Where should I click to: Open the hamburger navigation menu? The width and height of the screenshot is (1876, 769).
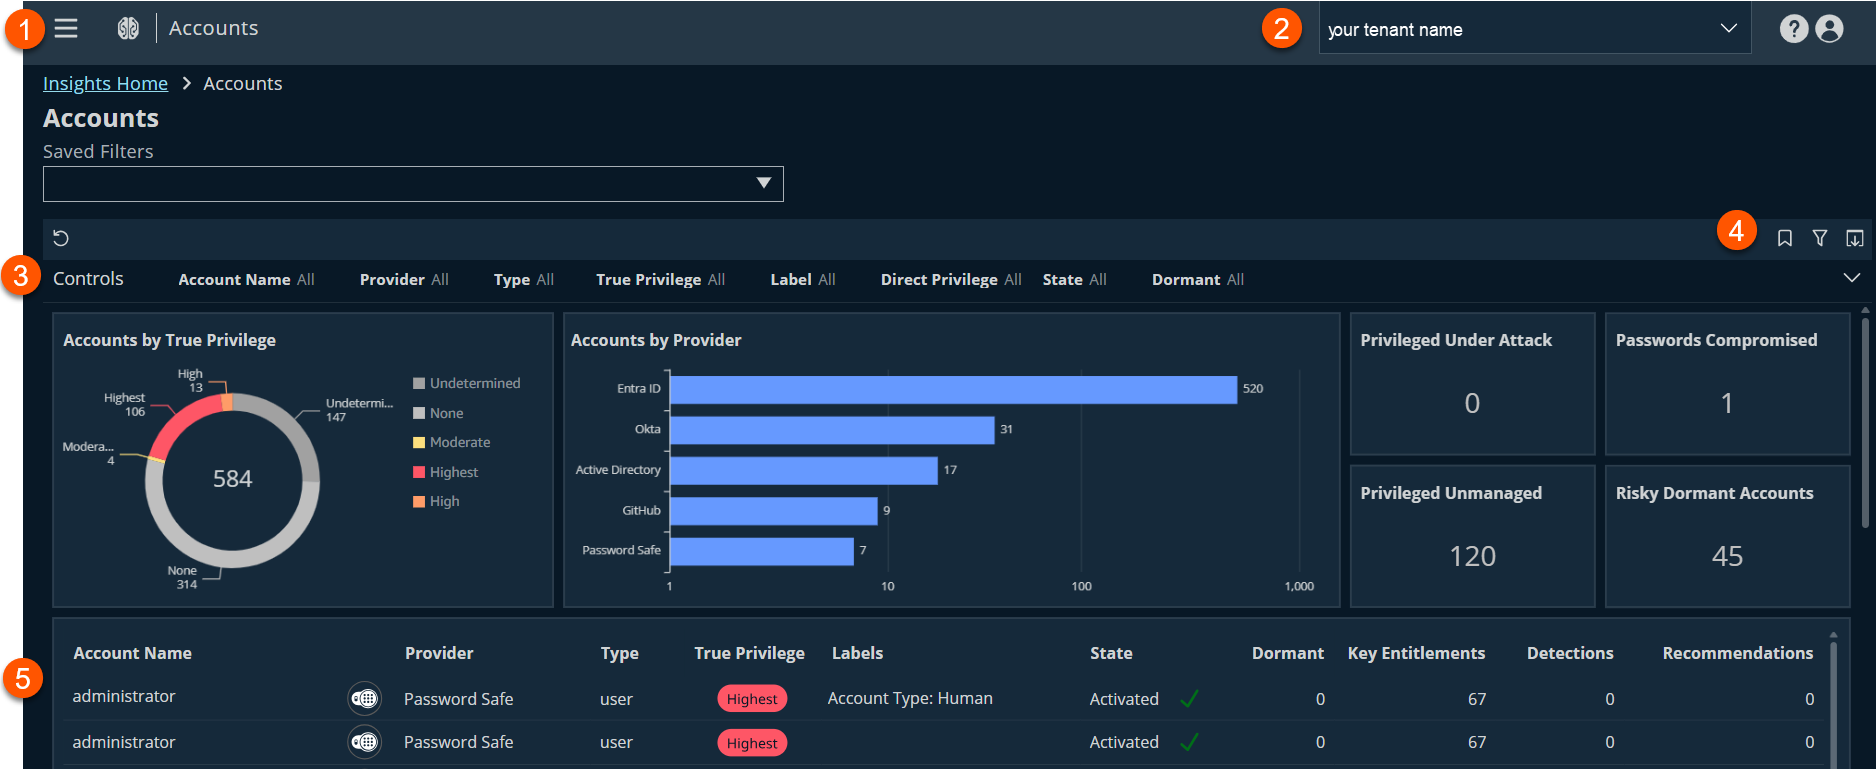[x=66, y=28]
